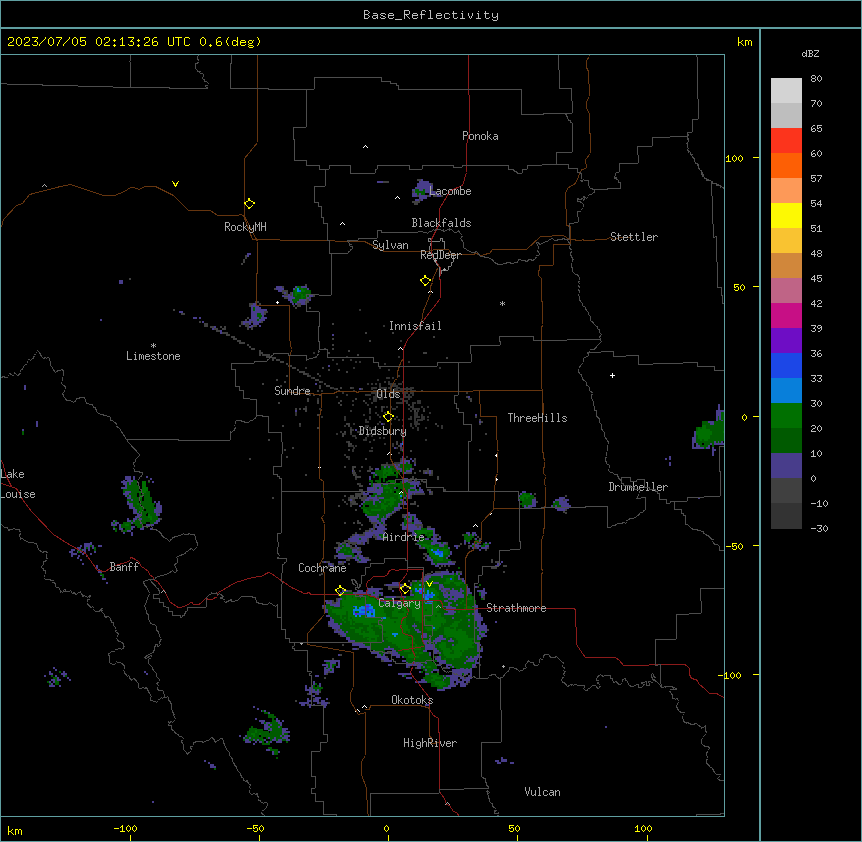This screenshot has width=862, height=842.
Task: Select the Didsbury label
Action: tap(383, 431)
